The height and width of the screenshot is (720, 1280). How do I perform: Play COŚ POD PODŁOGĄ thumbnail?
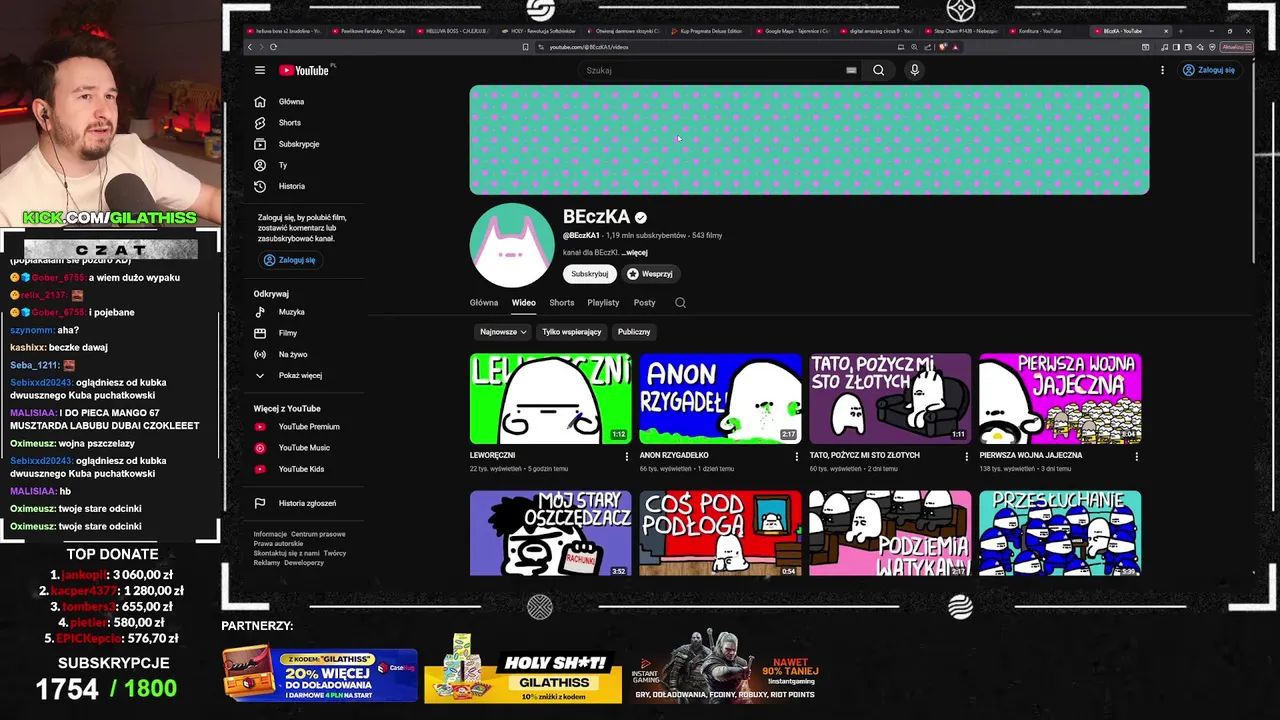point(720,533)
